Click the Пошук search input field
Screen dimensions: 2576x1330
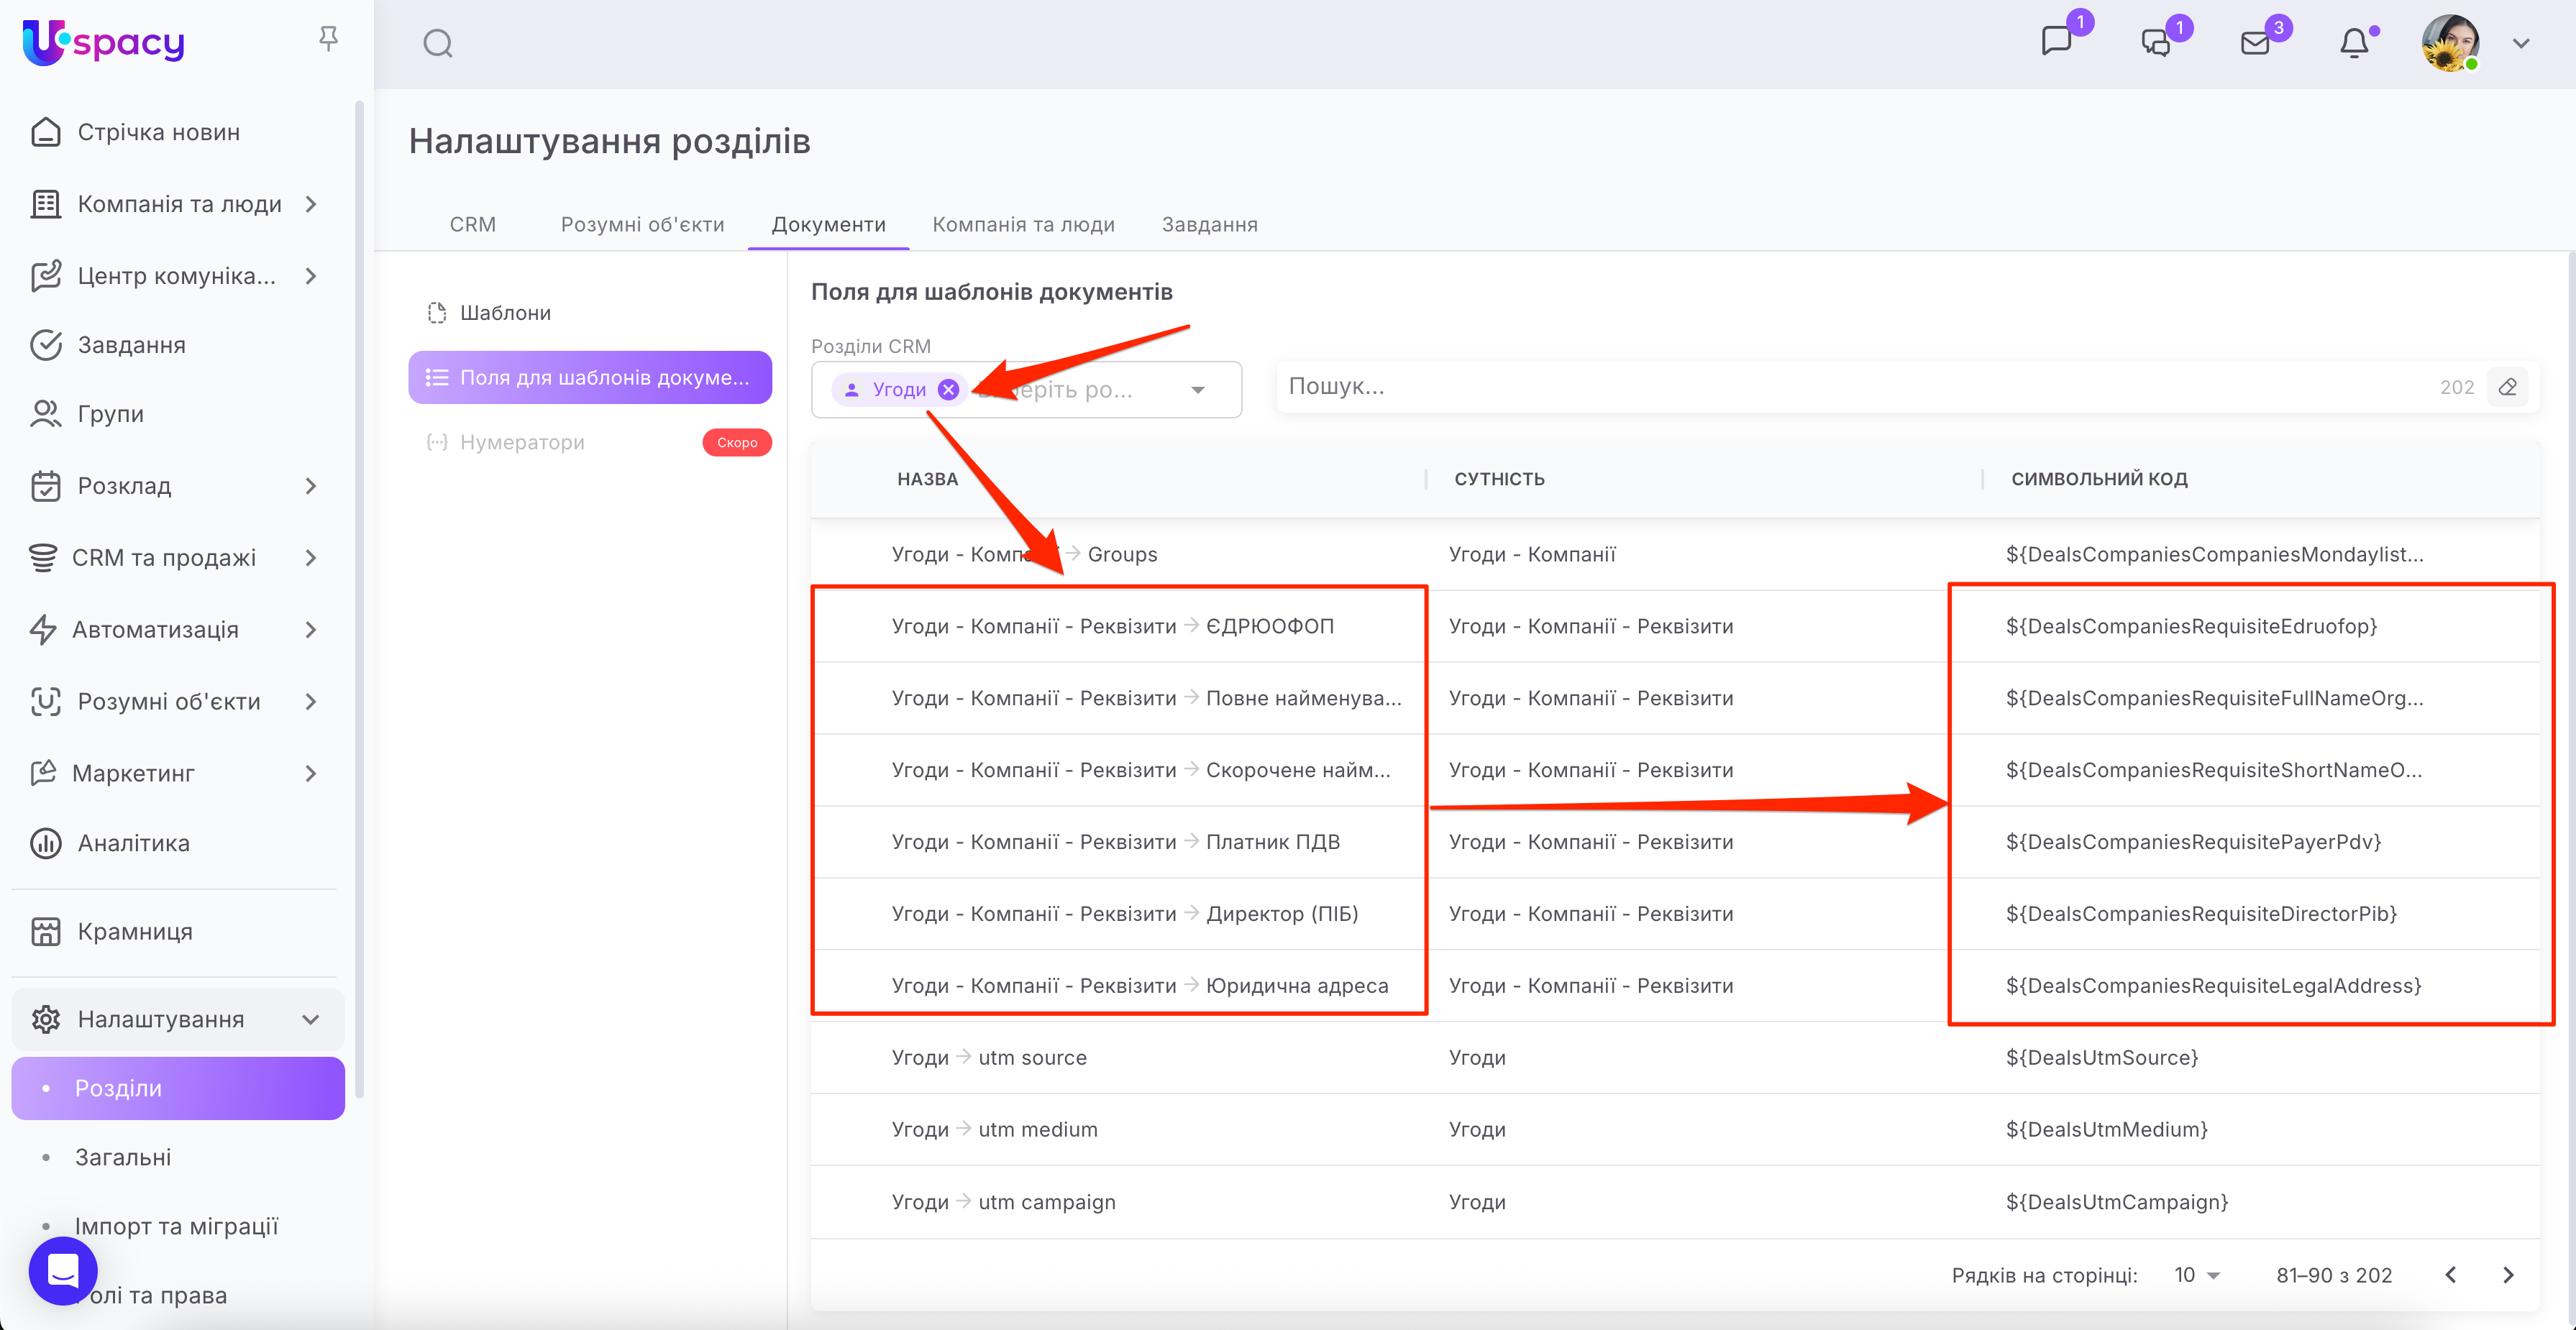1850,387
